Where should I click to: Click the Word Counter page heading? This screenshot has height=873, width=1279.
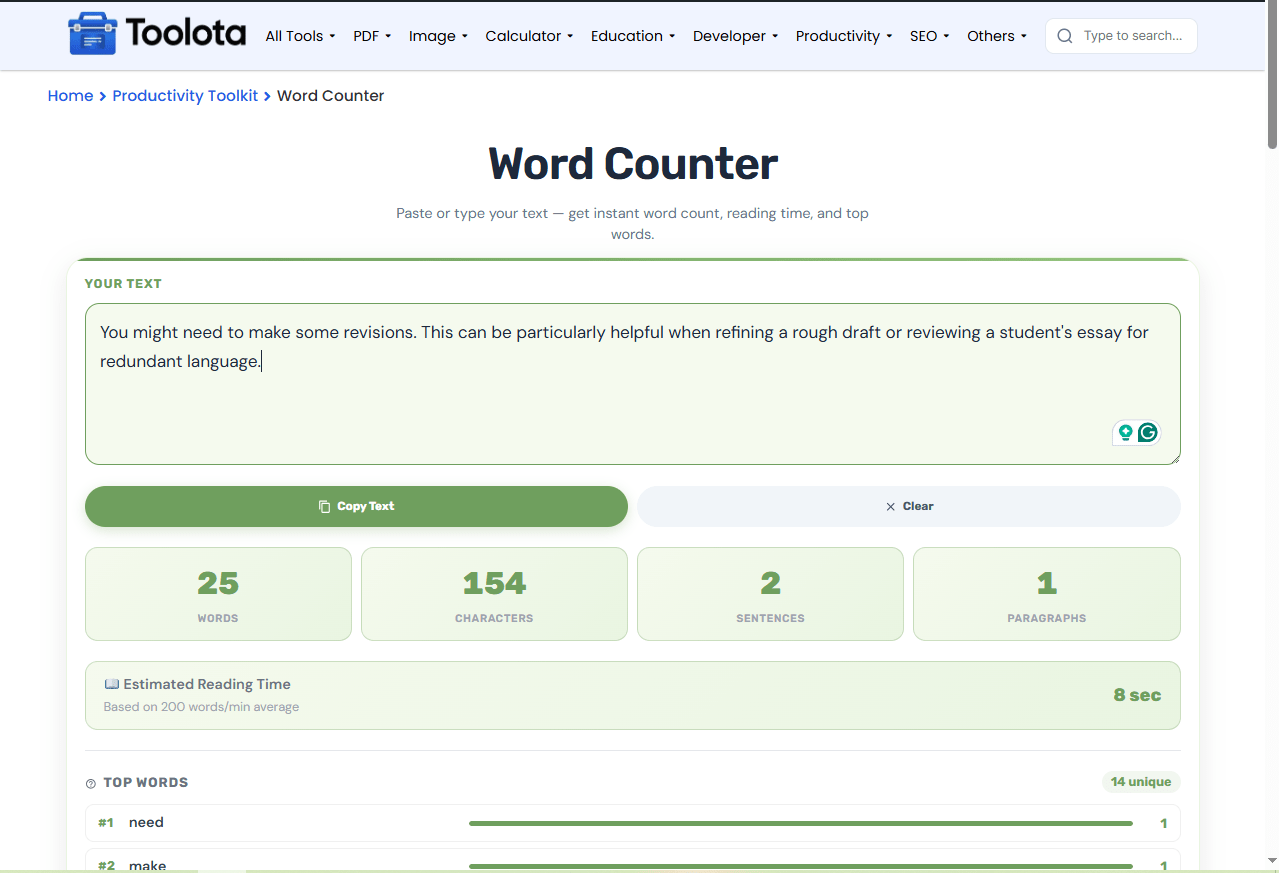click(x=633, y=164)
